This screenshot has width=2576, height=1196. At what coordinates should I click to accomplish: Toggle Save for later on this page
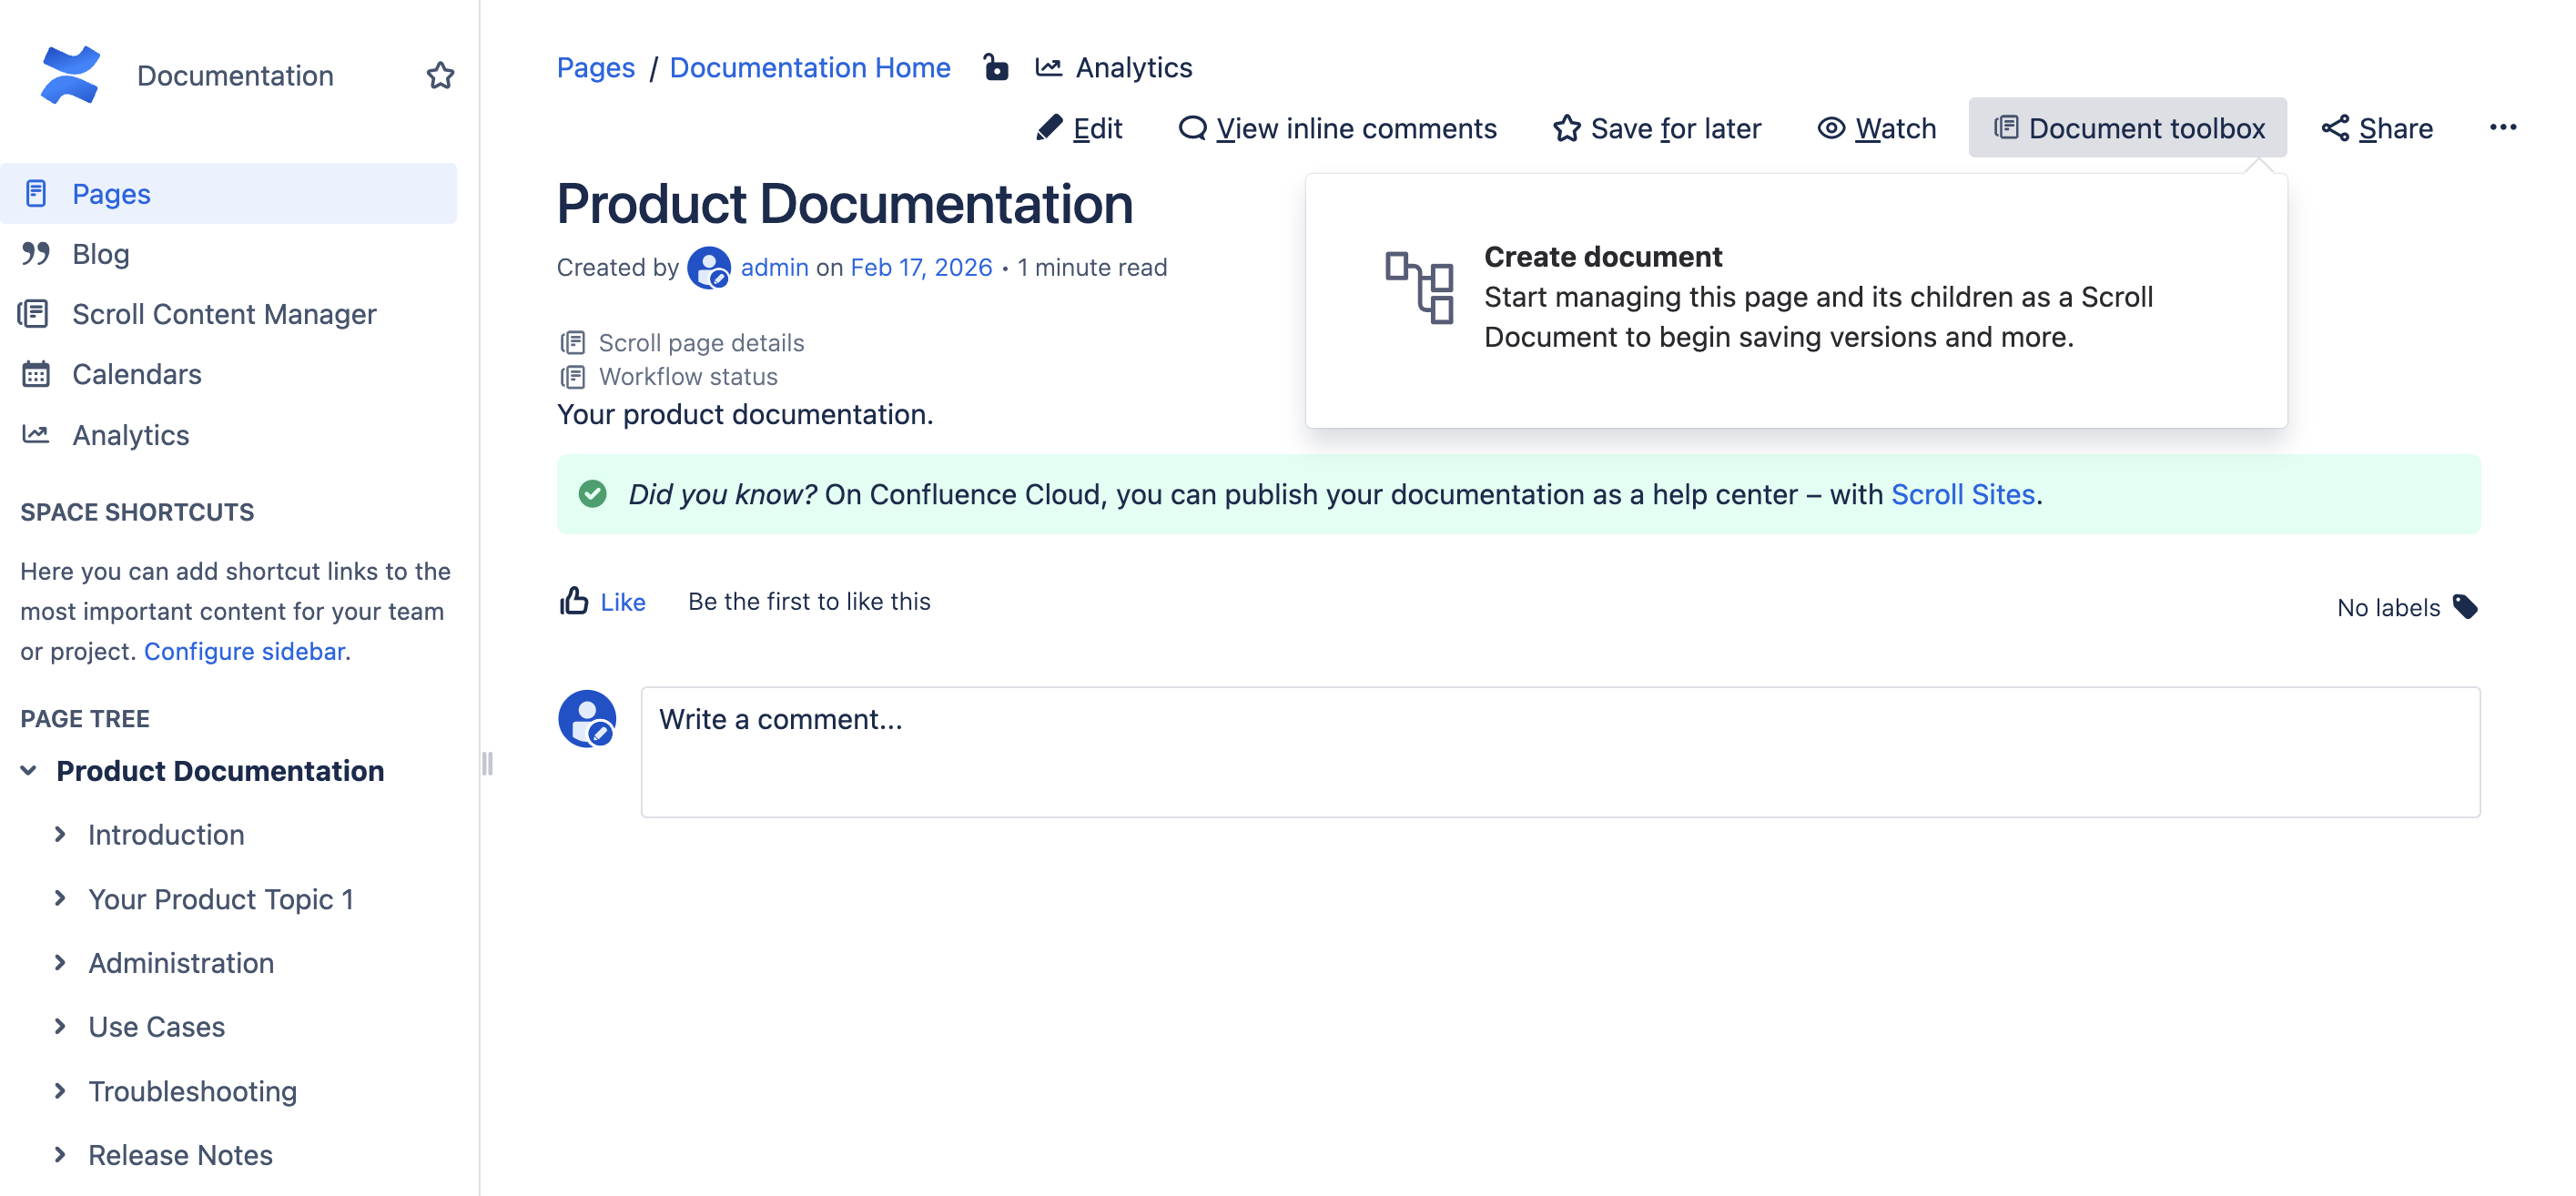[1656, 128]
